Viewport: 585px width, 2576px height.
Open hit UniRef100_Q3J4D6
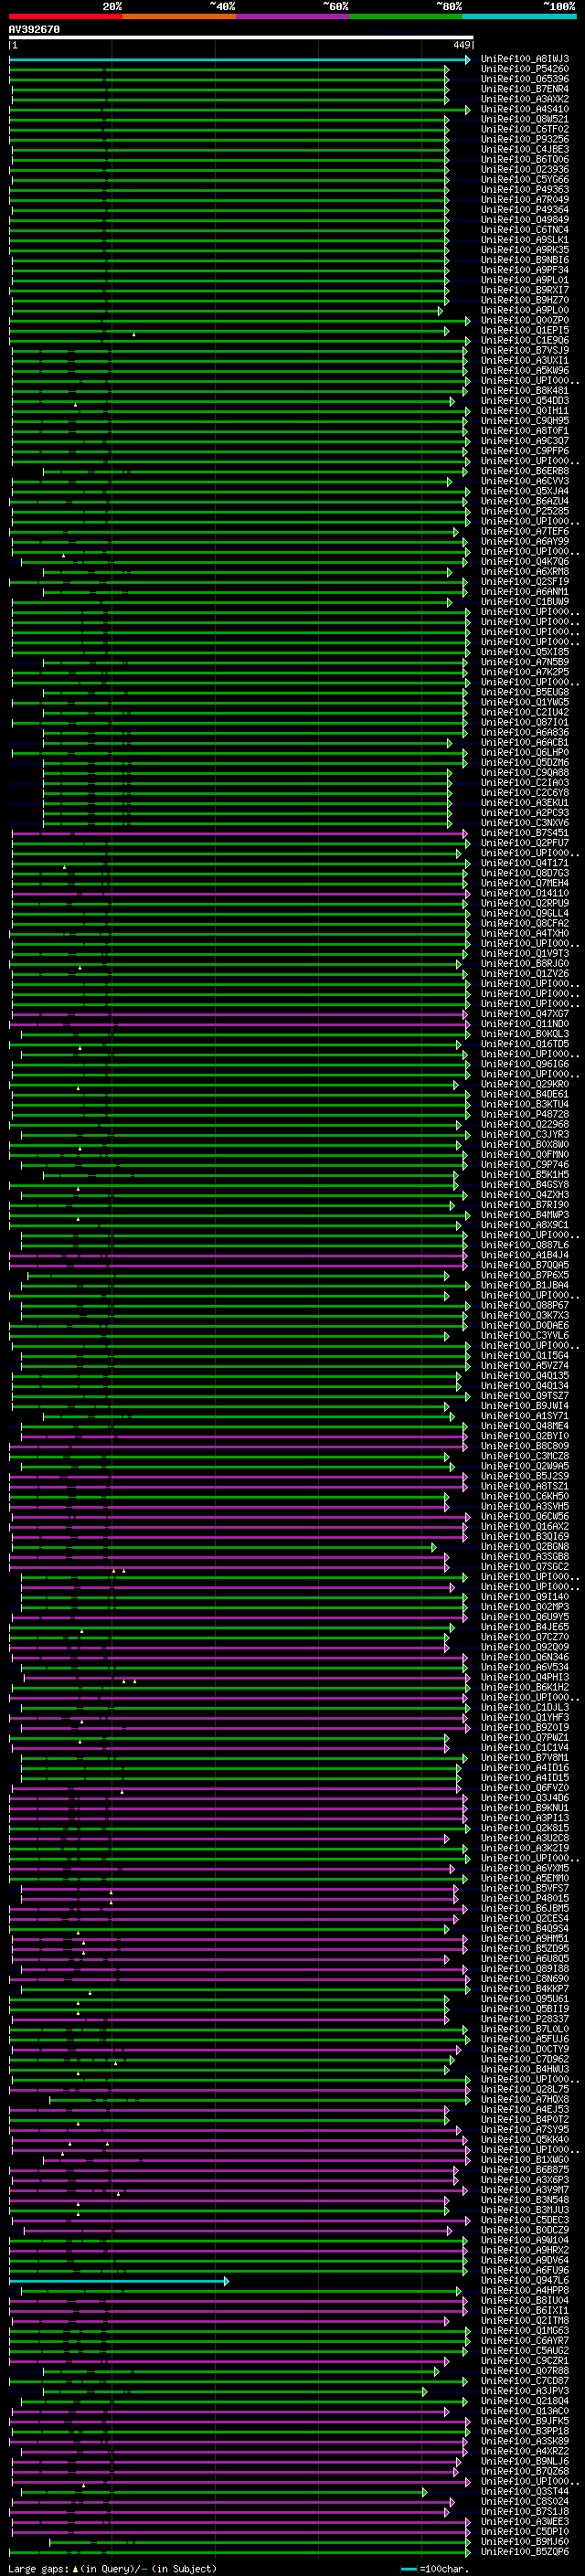[x=524, y=1797]
